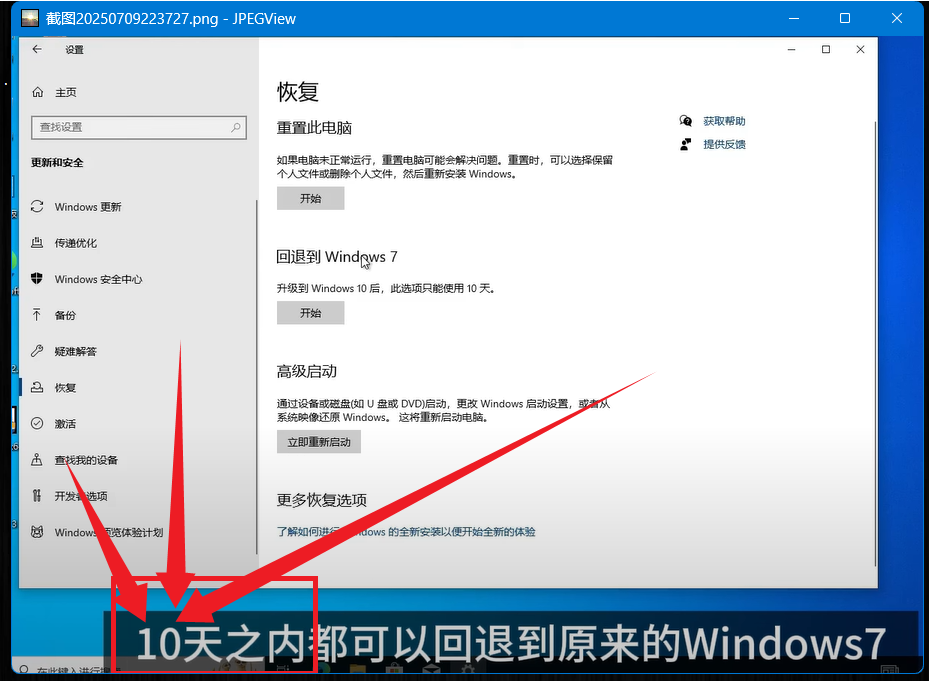Screen dimensions: 929x681
Task: Click 主页 label in sidebar
Action: pos(66,92)
